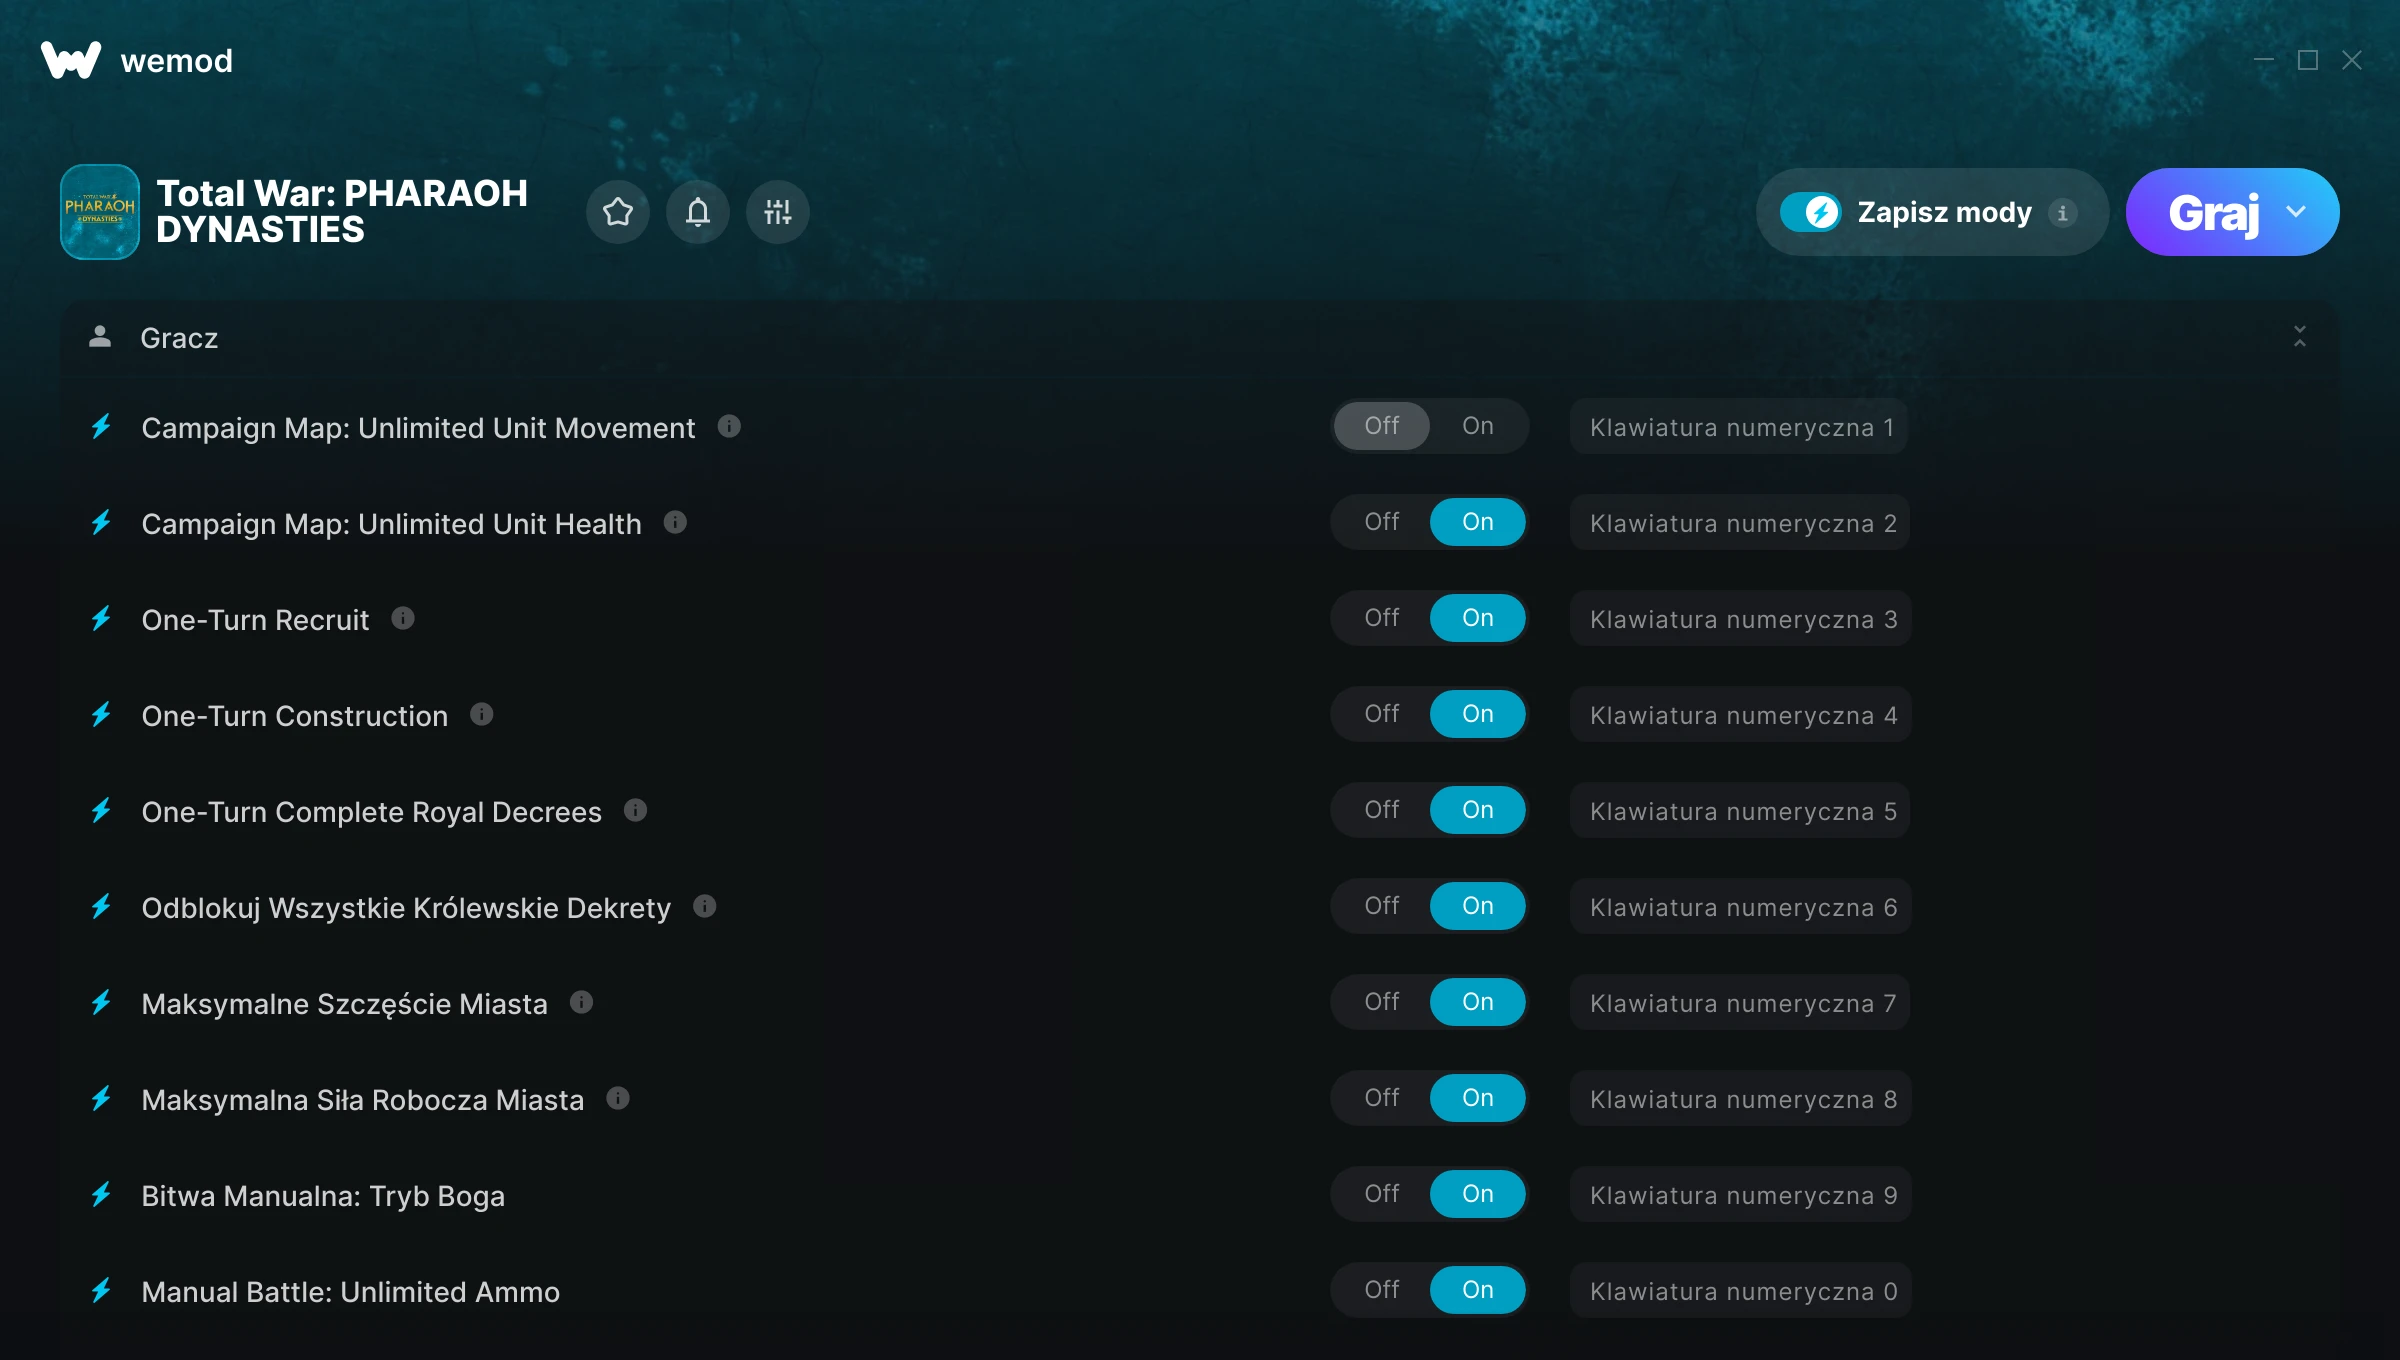
Task: Toggle the Zapisz mody switch
Action: coord(1810,212)
